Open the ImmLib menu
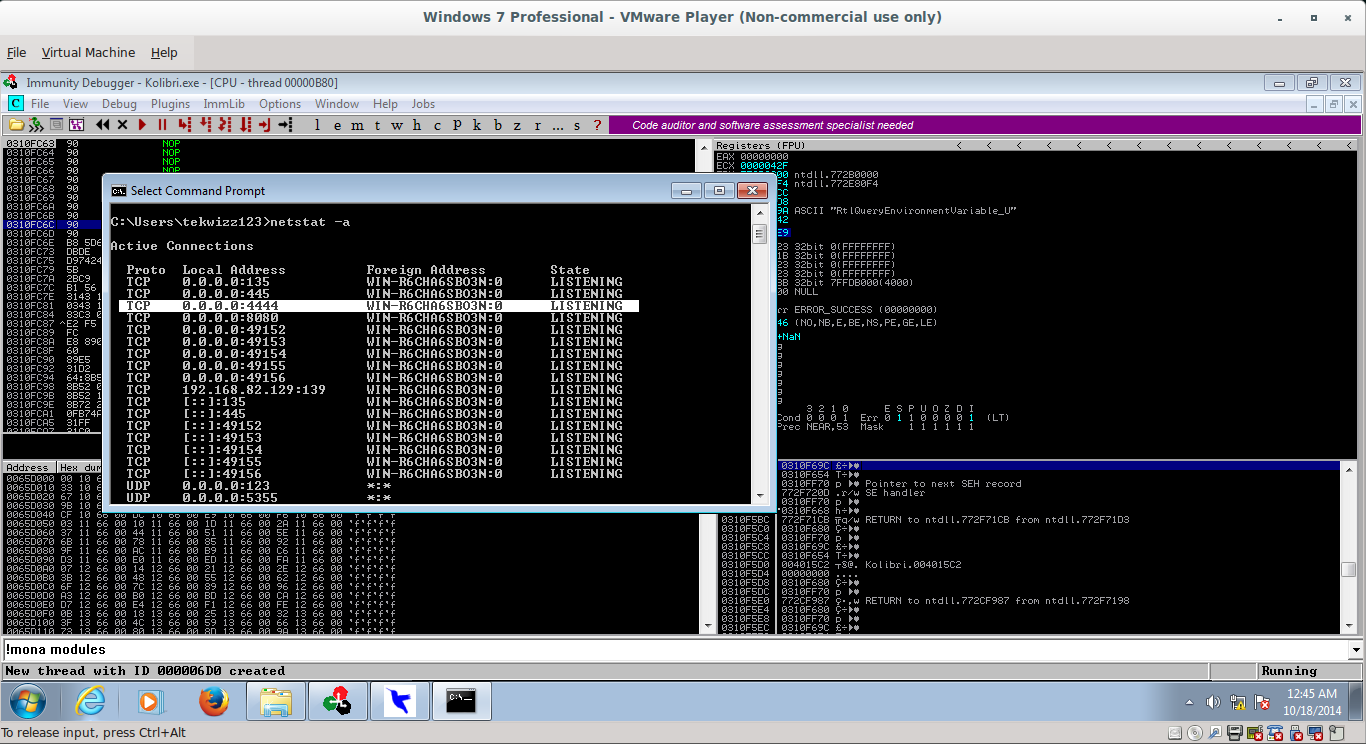Screen dimensions: 1366x744 (x=224, y=104)
